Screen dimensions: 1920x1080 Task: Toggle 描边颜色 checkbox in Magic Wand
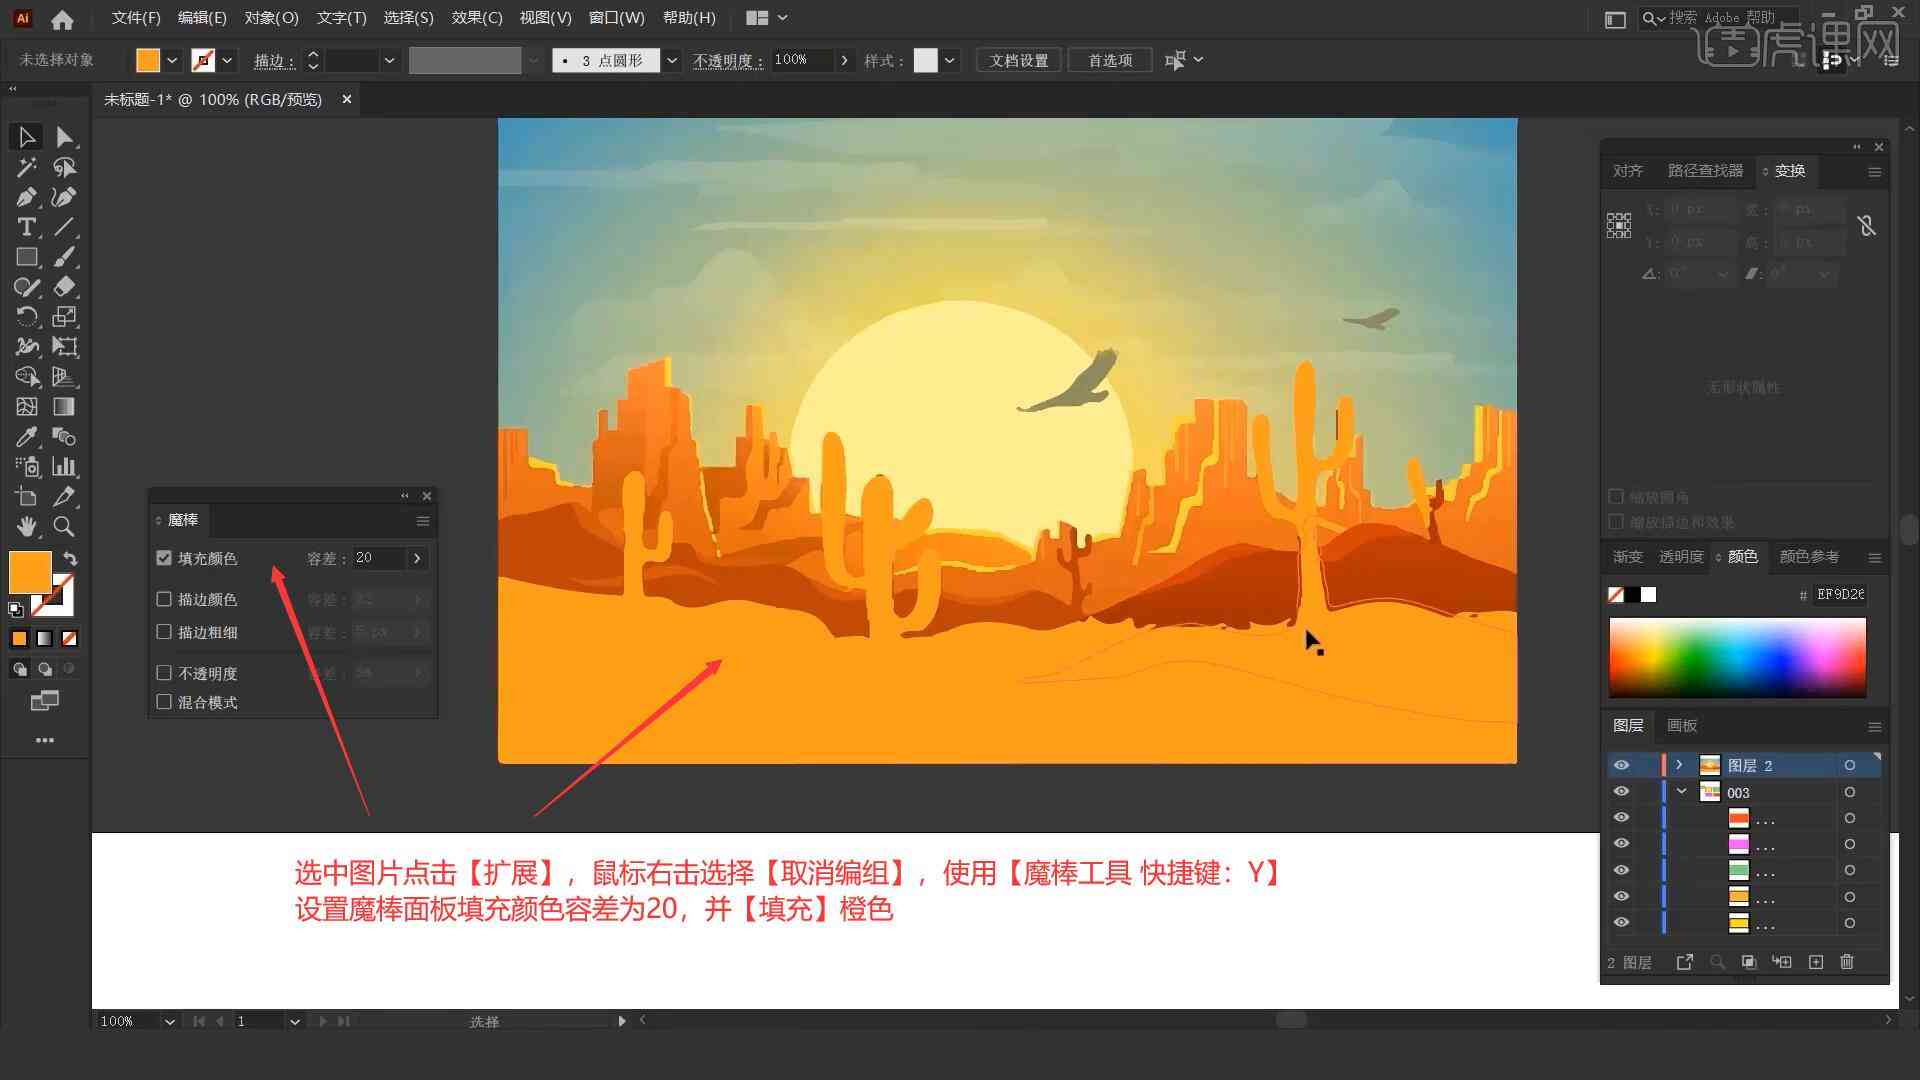[164, 599]
